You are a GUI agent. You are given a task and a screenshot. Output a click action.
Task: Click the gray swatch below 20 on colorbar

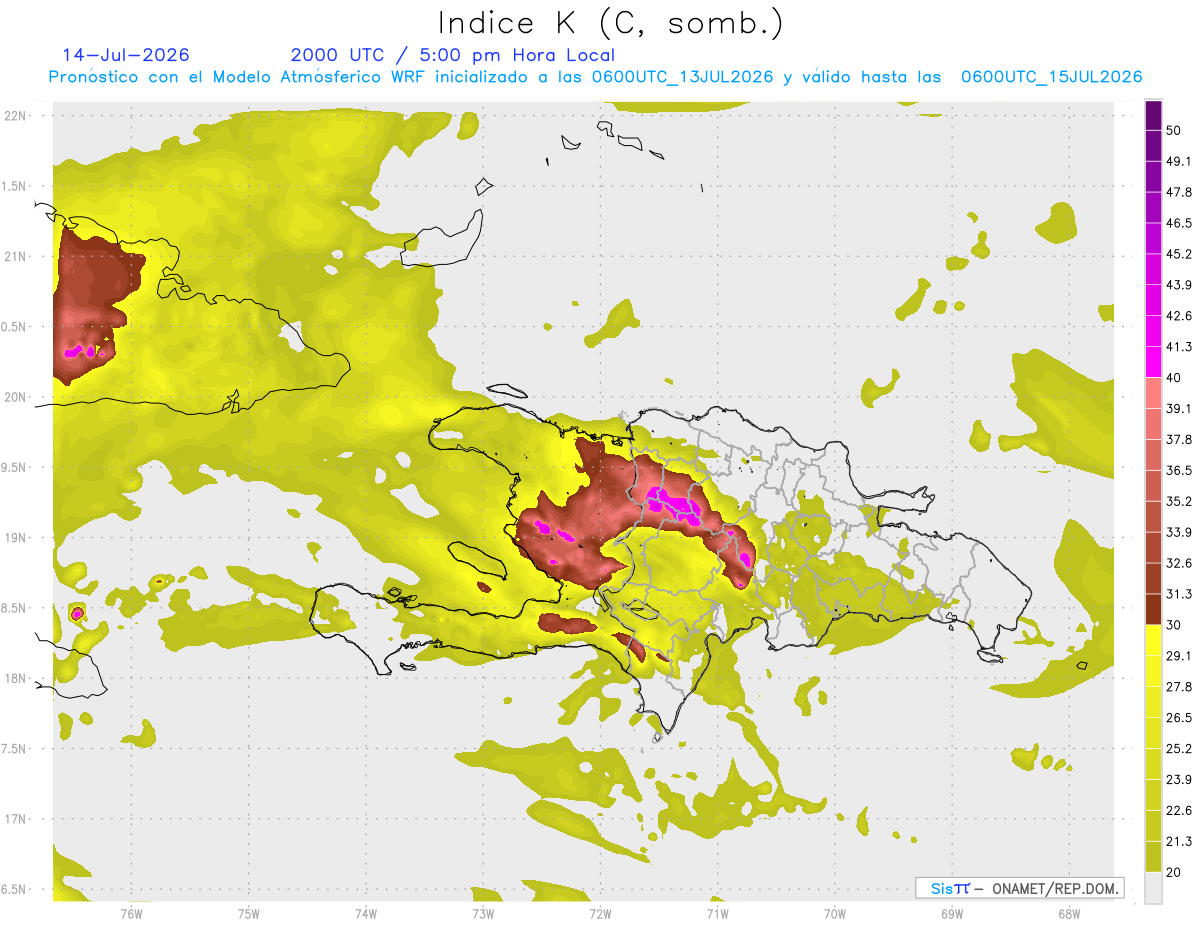coord(1153,888)
